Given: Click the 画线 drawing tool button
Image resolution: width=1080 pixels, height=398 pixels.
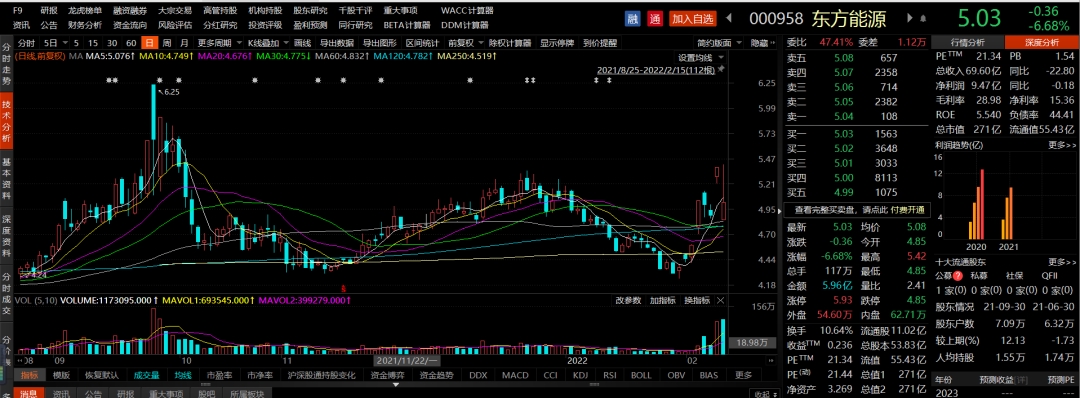Looking at the screenshot, I should point(303,43).
